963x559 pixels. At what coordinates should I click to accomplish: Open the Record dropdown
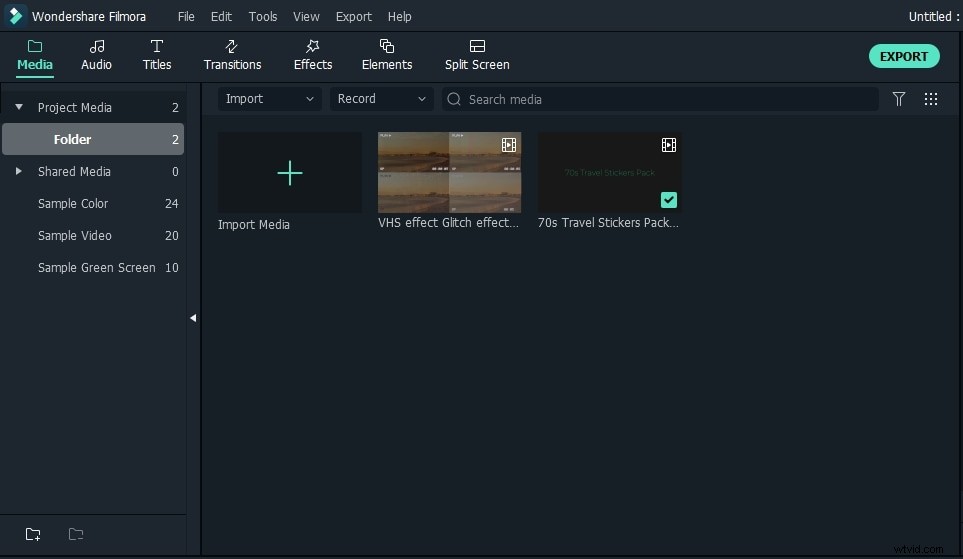(381, 99)
